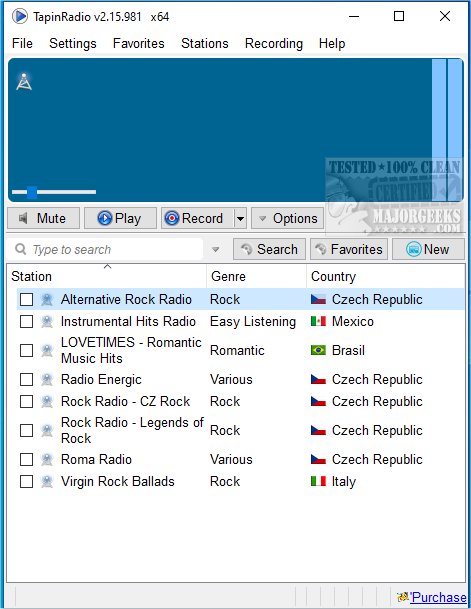Open the Record dropdown arrow
The image size is (471, 609).
(241, 218)
